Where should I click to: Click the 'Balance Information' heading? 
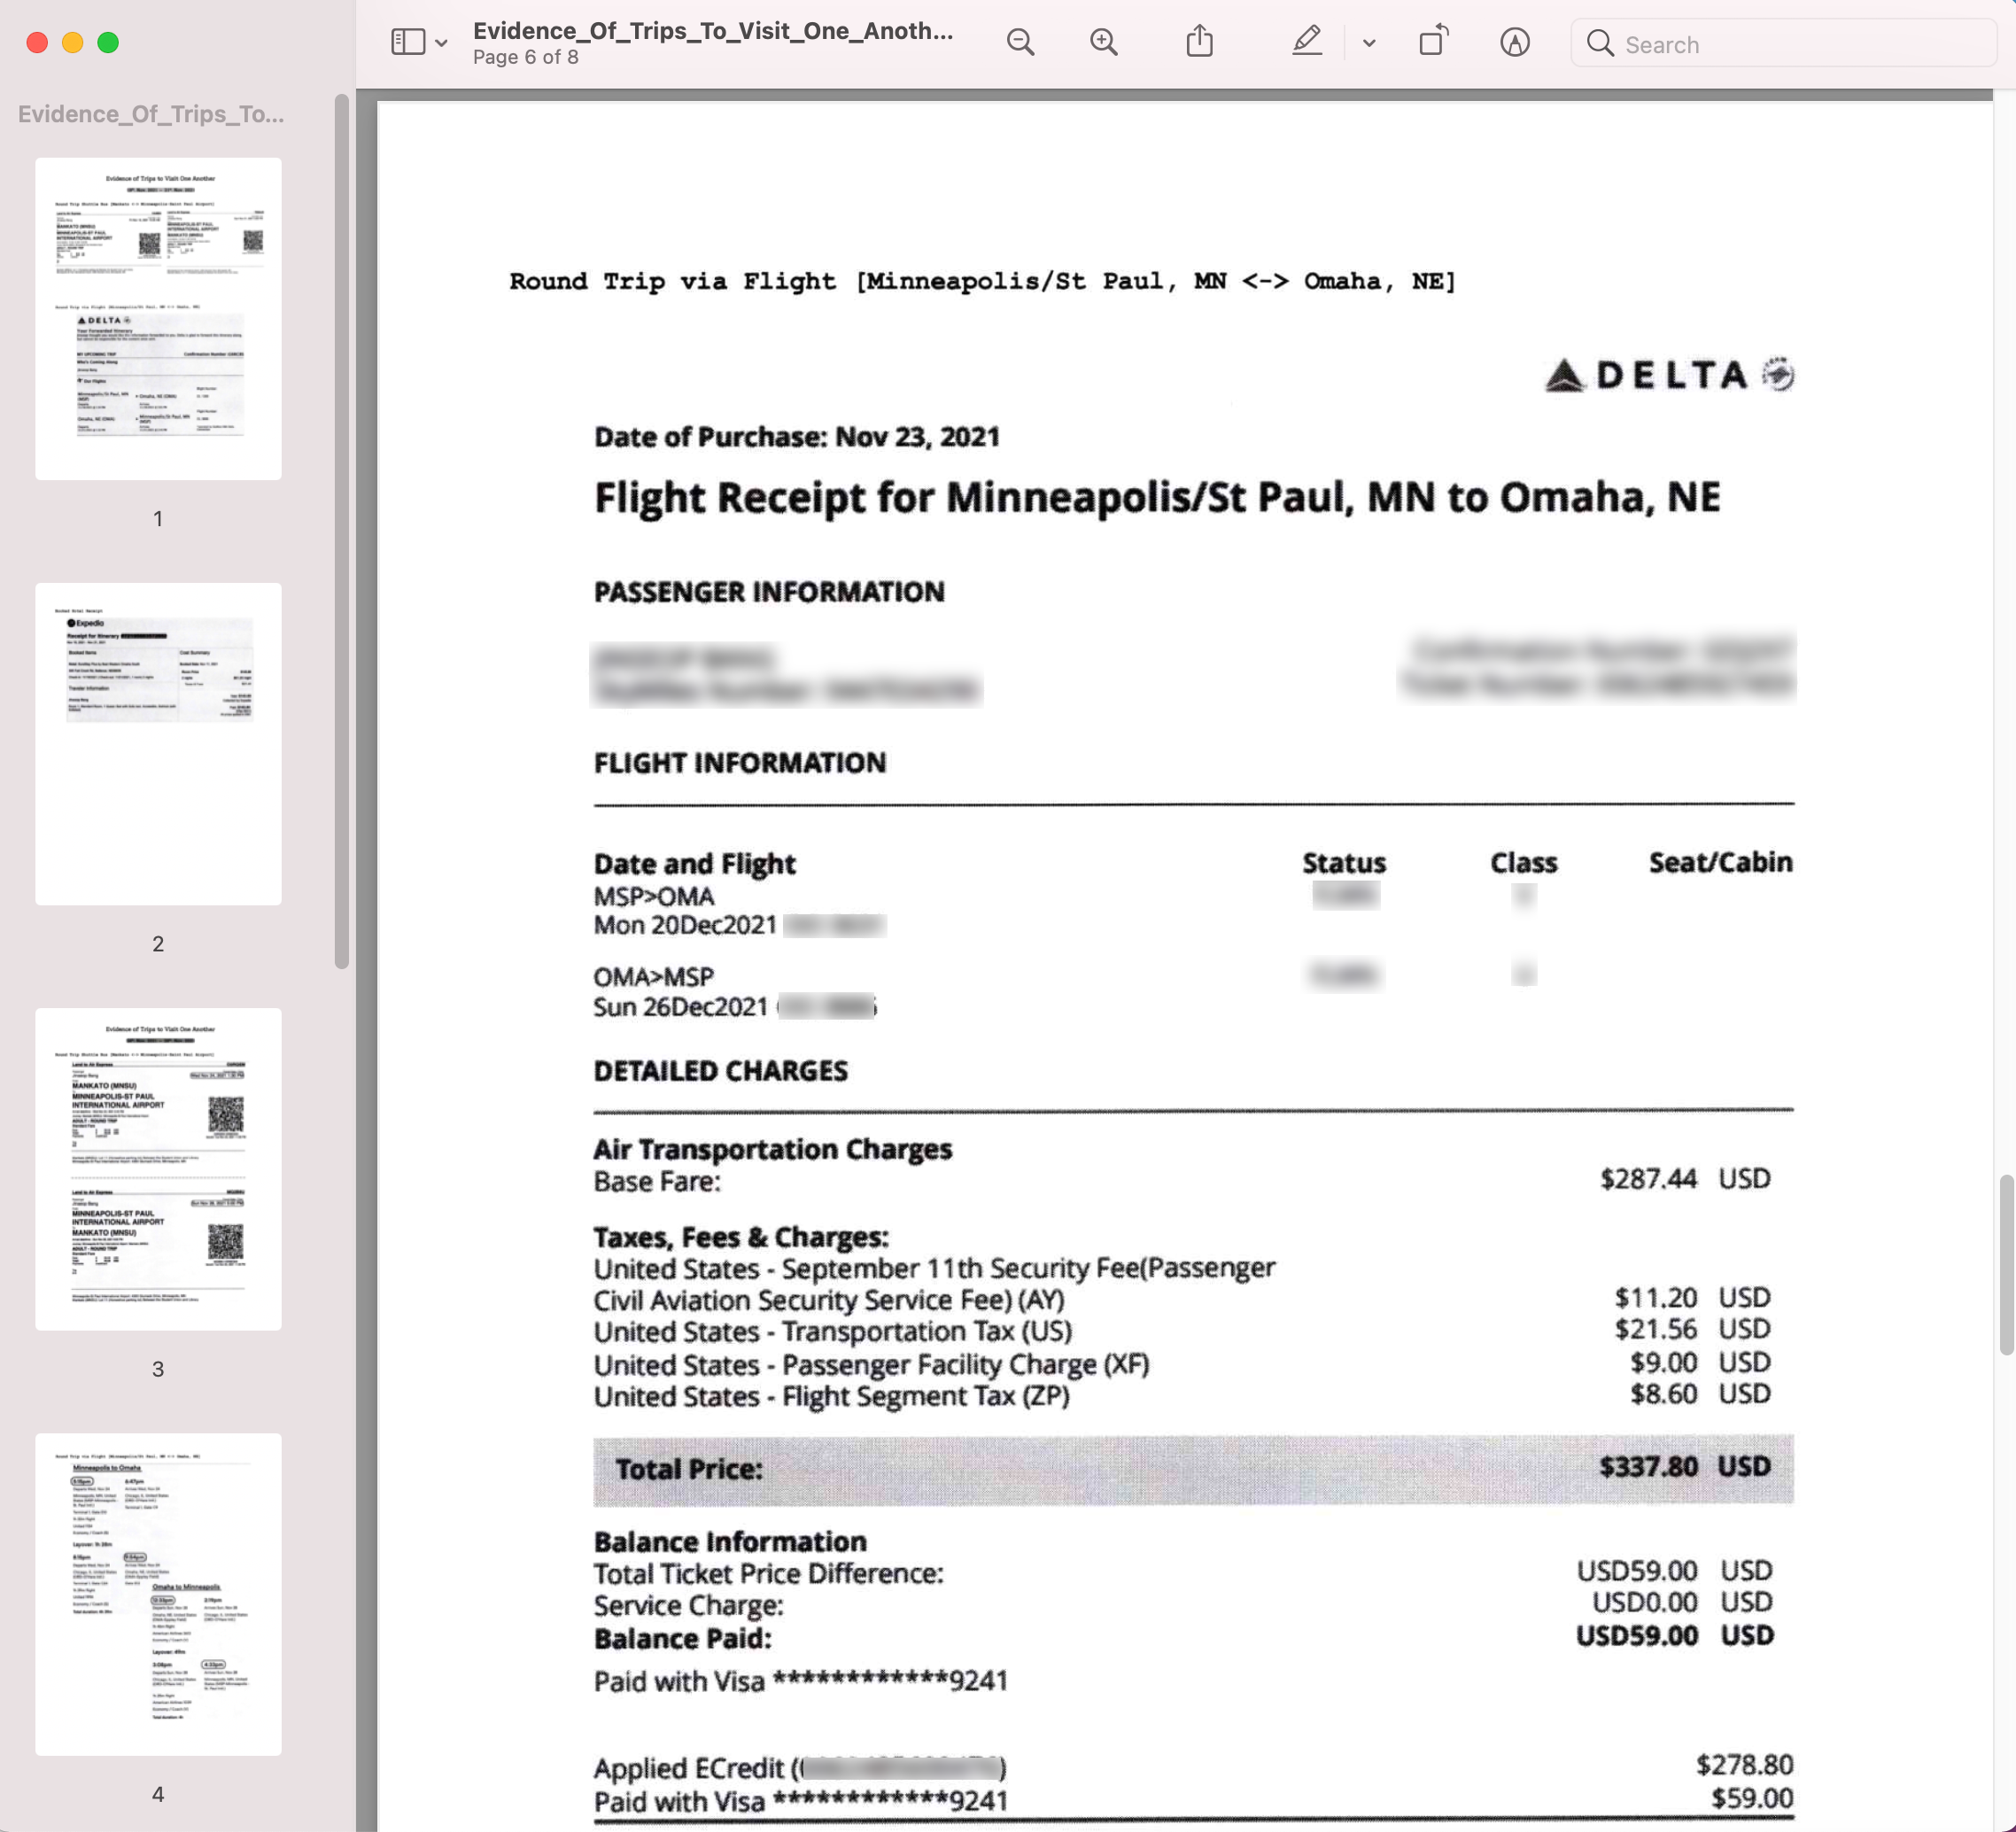(730, 1542)
